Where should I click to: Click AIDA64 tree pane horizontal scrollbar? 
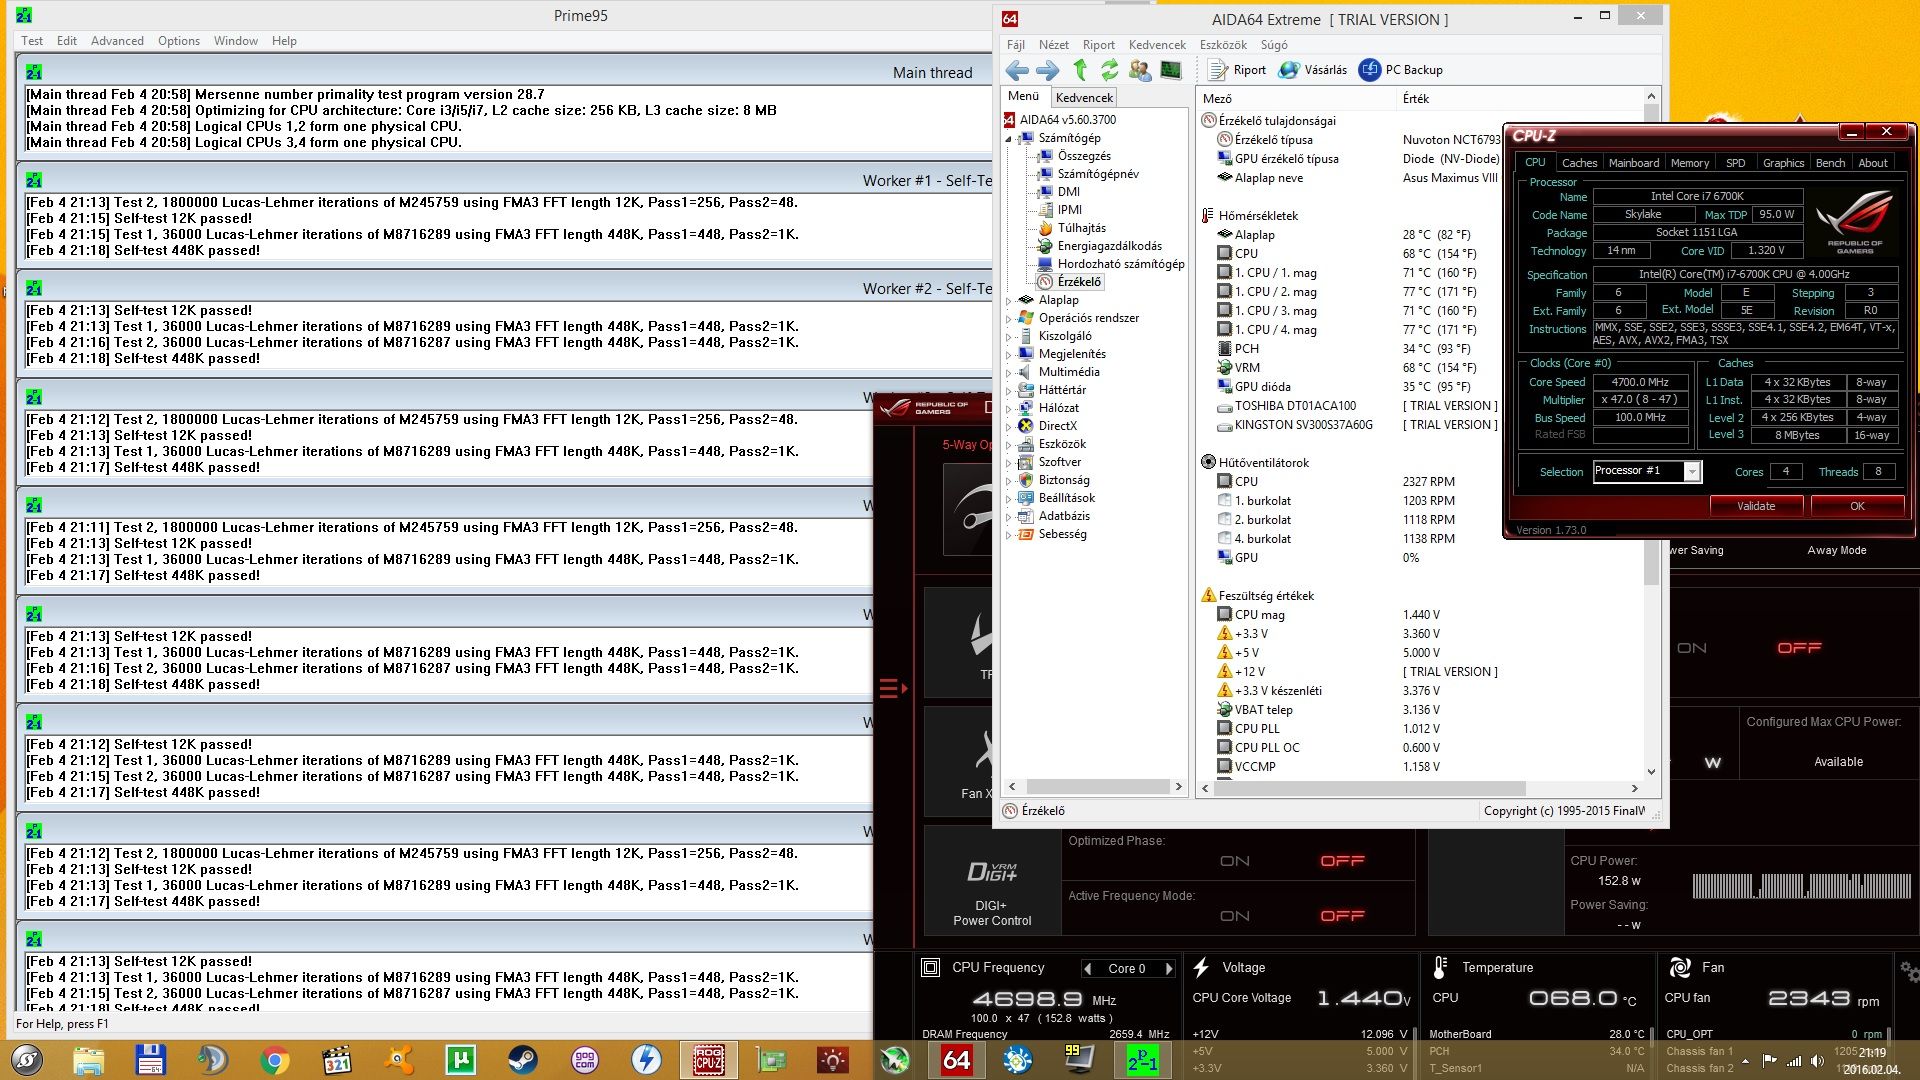point(1096,787)
